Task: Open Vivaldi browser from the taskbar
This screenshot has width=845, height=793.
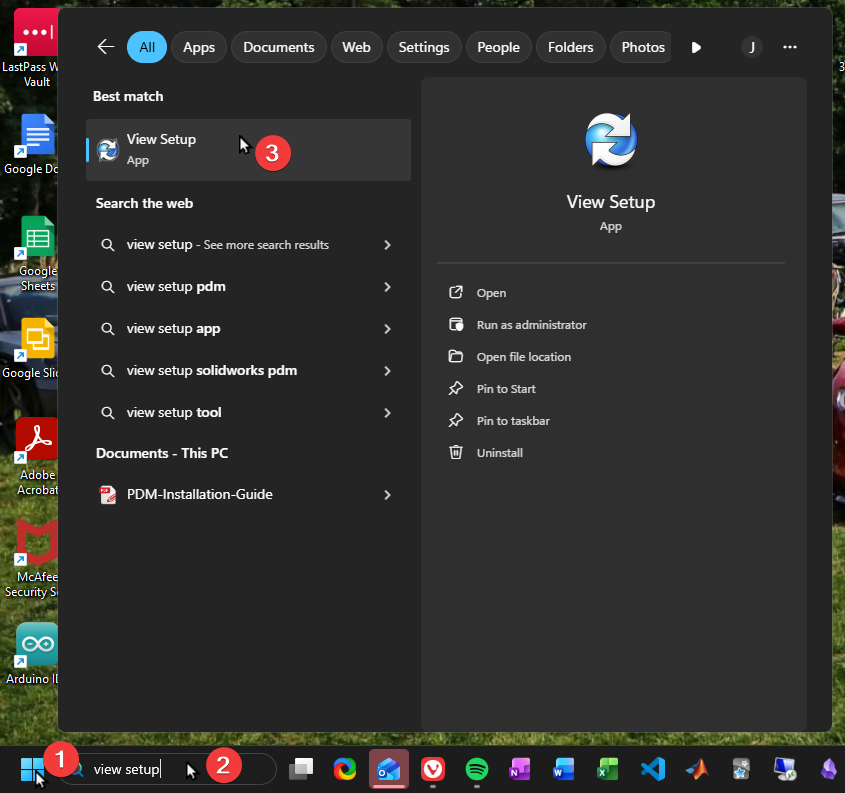Action: coord(432,769)
